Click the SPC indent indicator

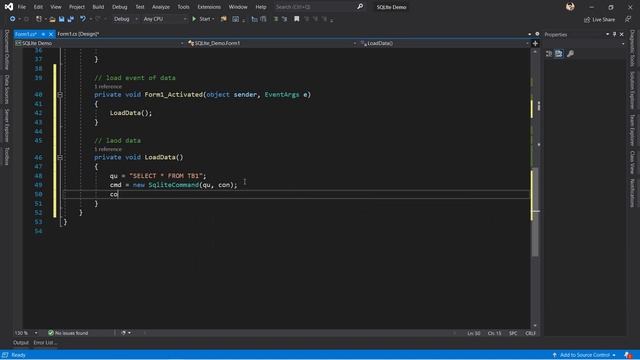pos(513,333)
